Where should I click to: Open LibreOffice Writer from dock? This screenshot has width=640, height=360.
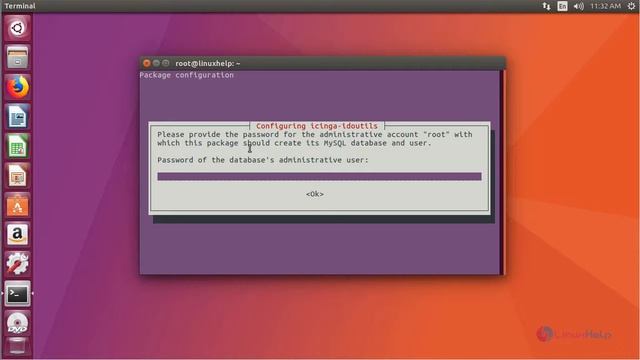[x=17, y=116]
